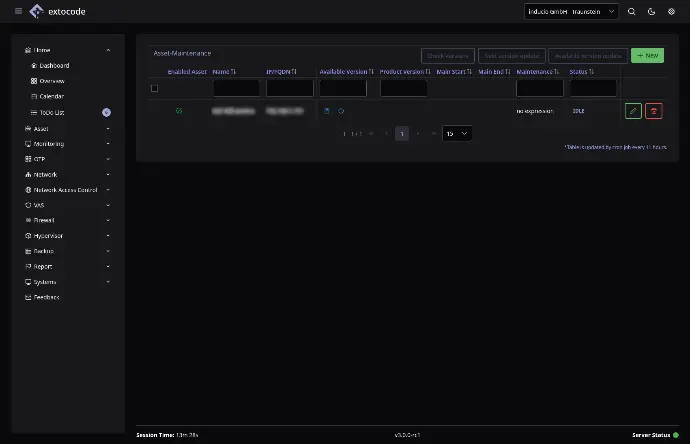Click the green edit pencil icon
690x444 pixels.
pyautogui.click(x=633, y=111)
